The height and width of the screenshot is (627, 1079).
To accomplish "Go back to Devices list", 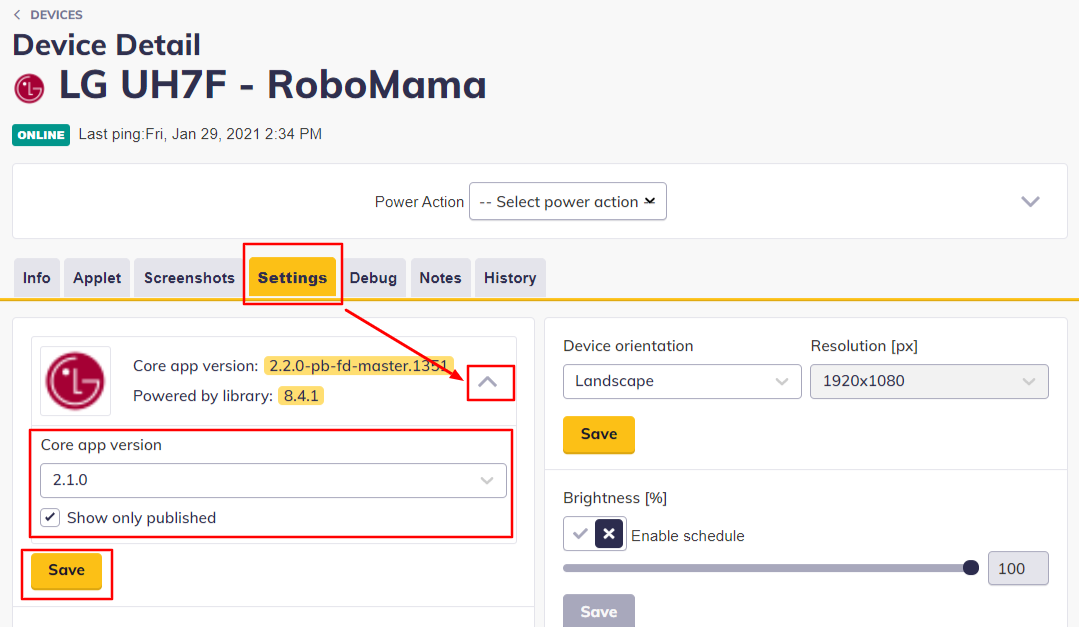I will 48,15.
